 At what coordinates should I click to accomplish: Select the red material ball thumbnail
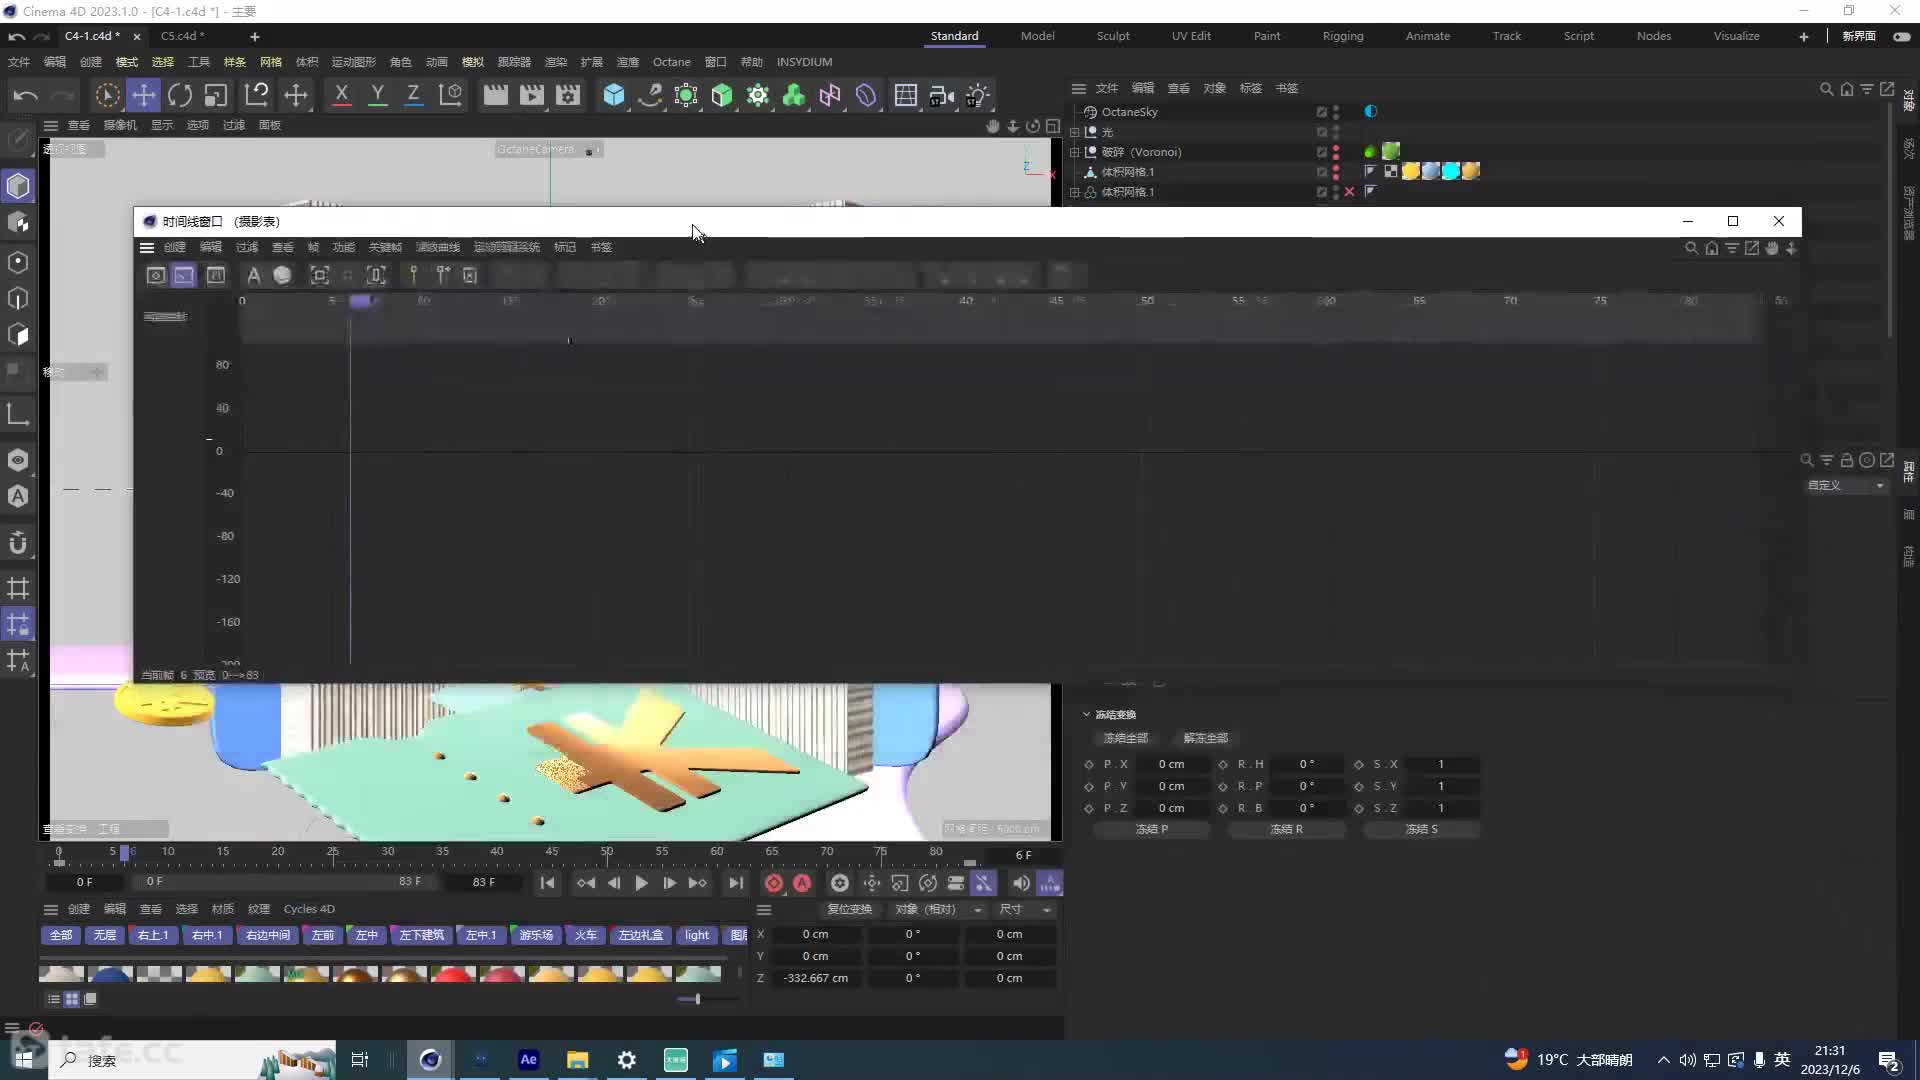[453, 973]
